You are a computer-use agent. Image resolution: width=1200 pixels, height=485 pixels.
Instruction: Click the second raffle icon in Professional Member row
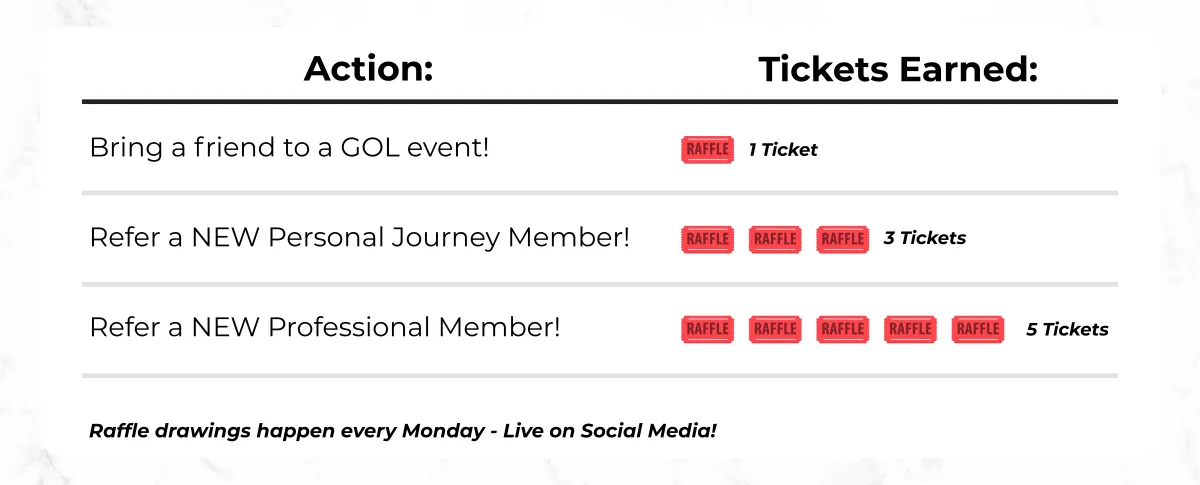pyautogui.click(x=775, y=329)
